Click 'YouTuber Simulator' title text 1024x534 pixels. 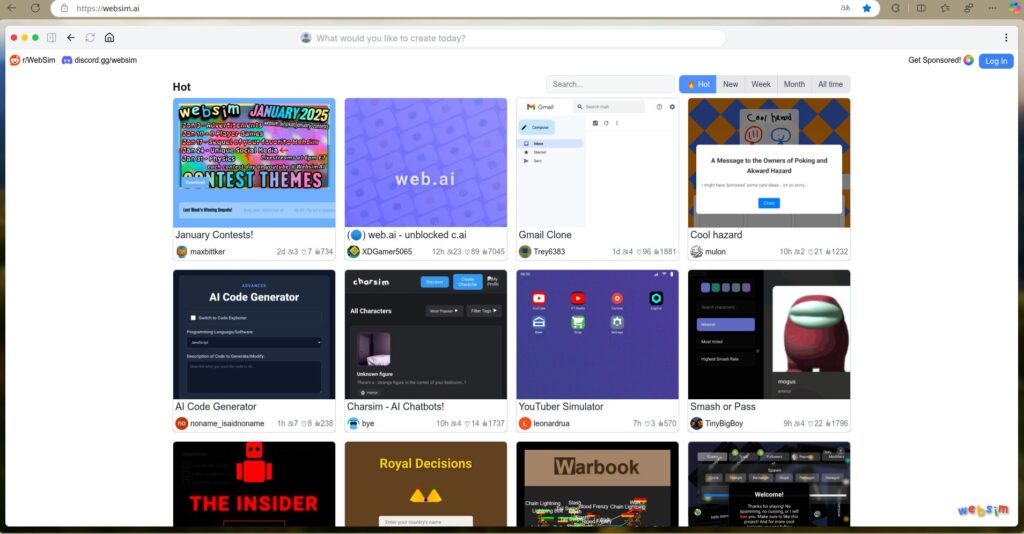[561, 407]
